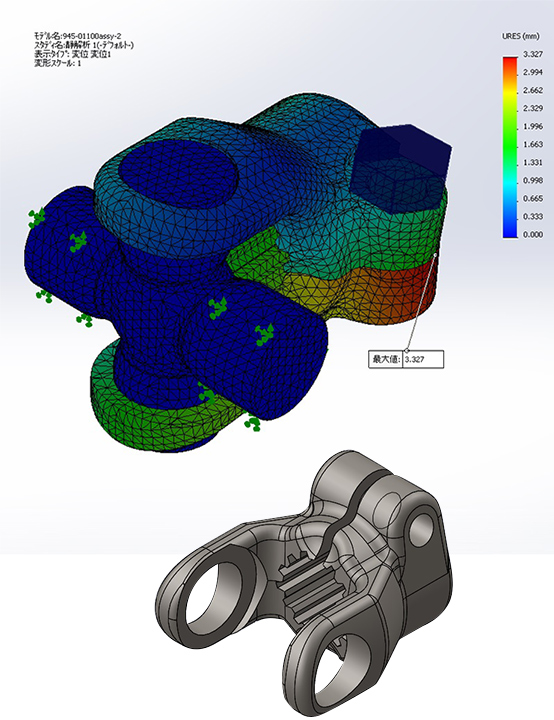The image size is (554, 720).
Task: Select legend value 1.331
Action: [533, 163]
